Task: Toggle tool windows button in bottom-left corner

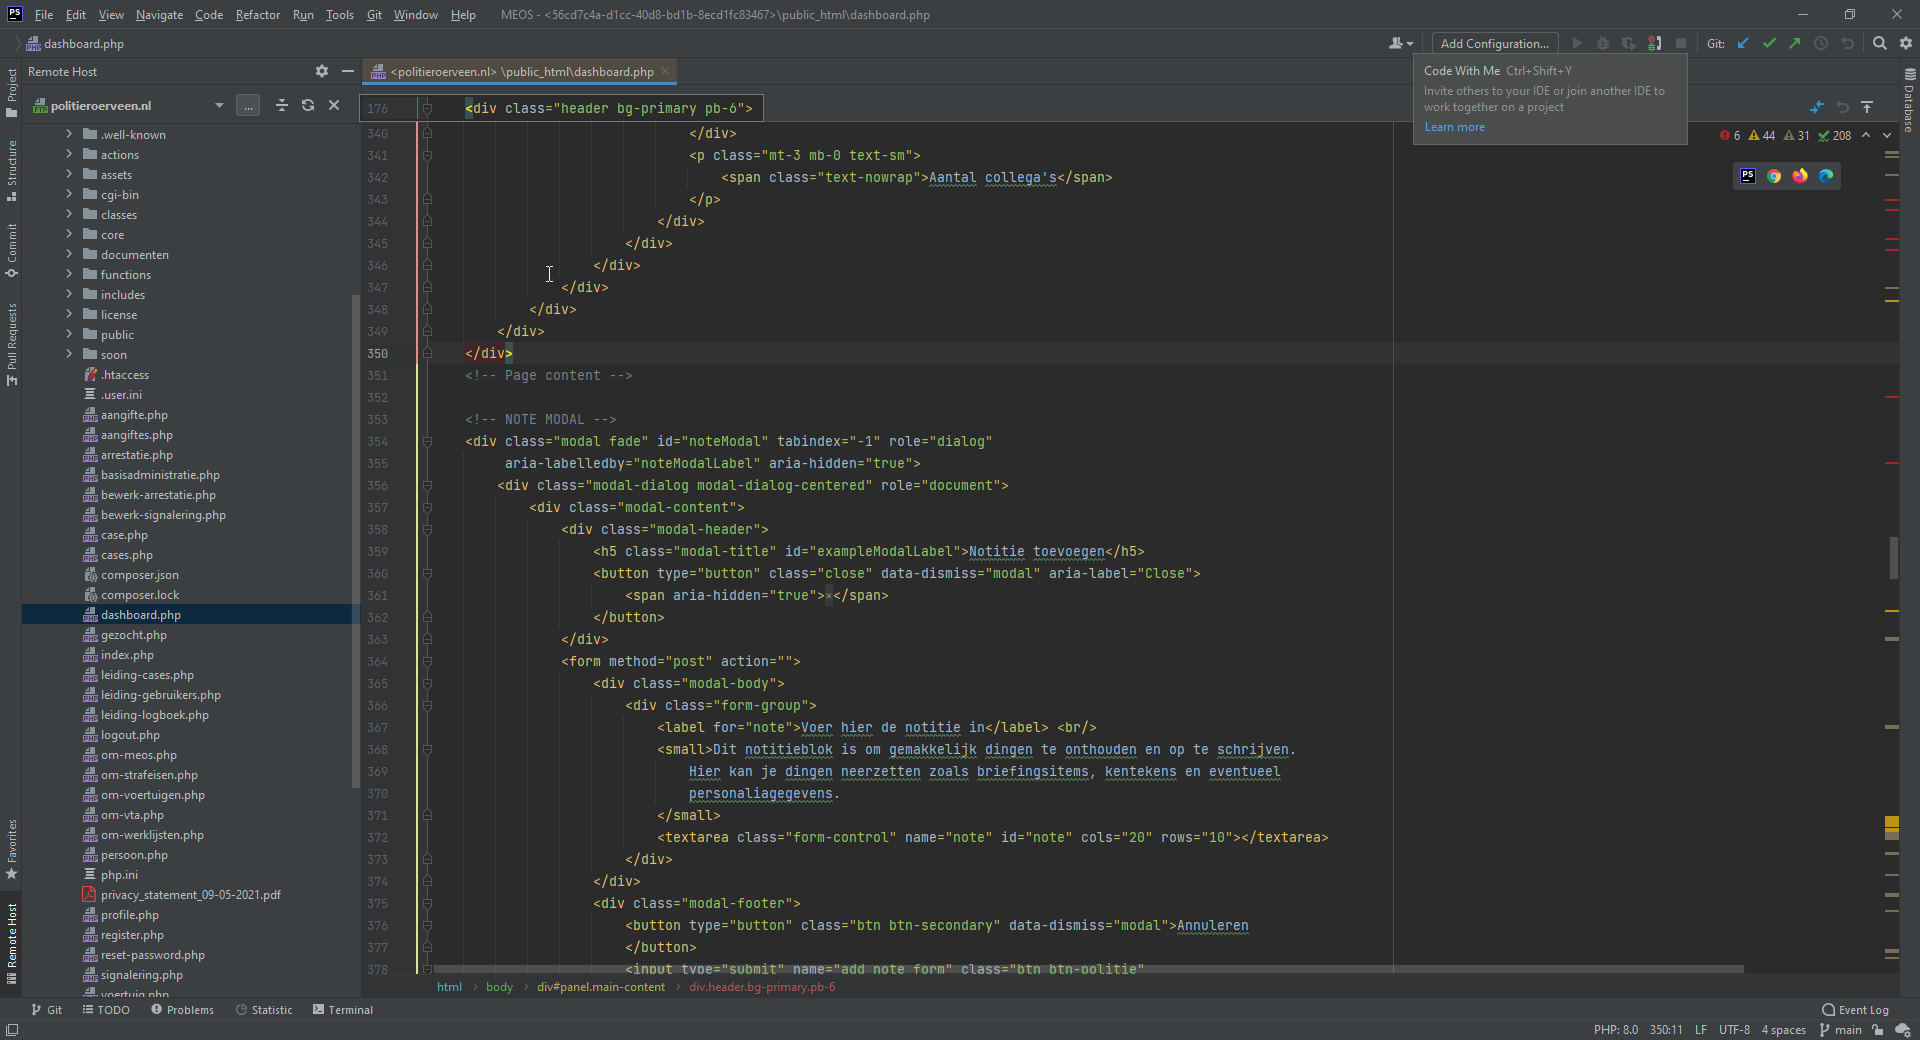Action: pos(12,1030)
